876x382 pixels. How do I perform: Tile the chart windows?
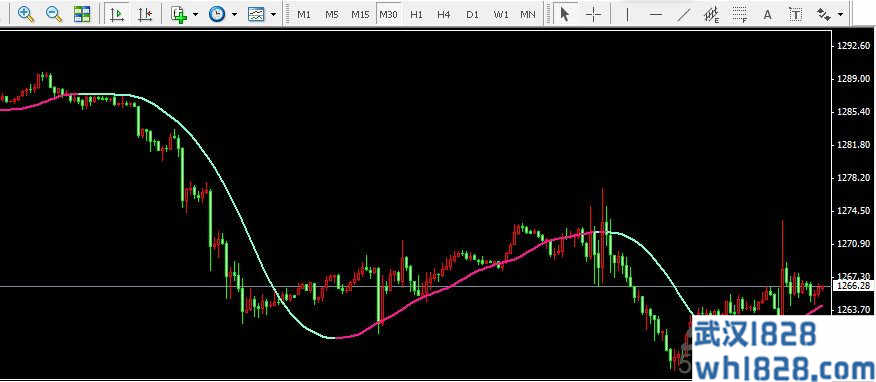click(82, 14)
